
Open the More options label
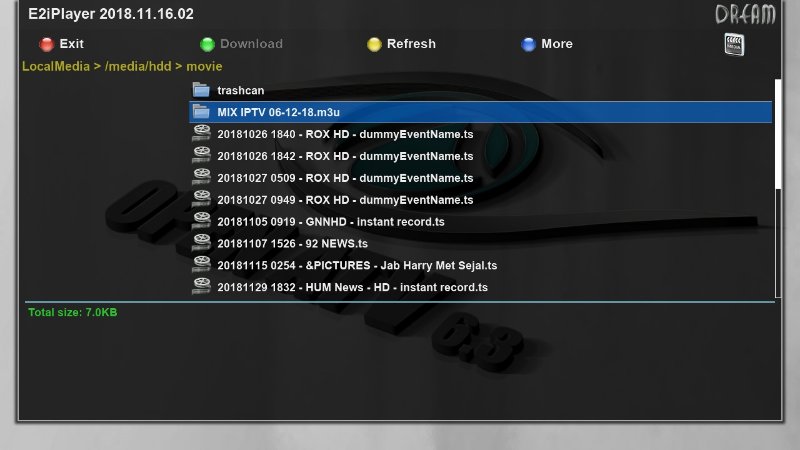tap(557, 44)
